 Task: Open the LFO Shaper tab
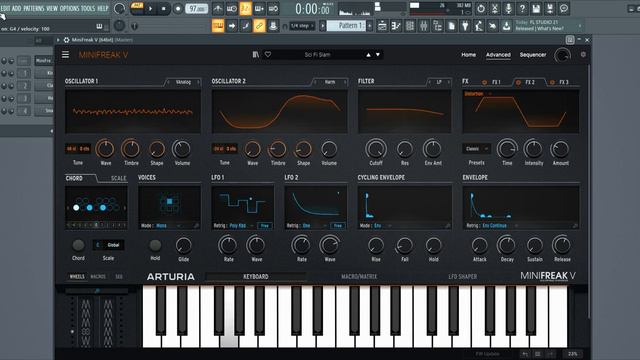coord(462,277)
